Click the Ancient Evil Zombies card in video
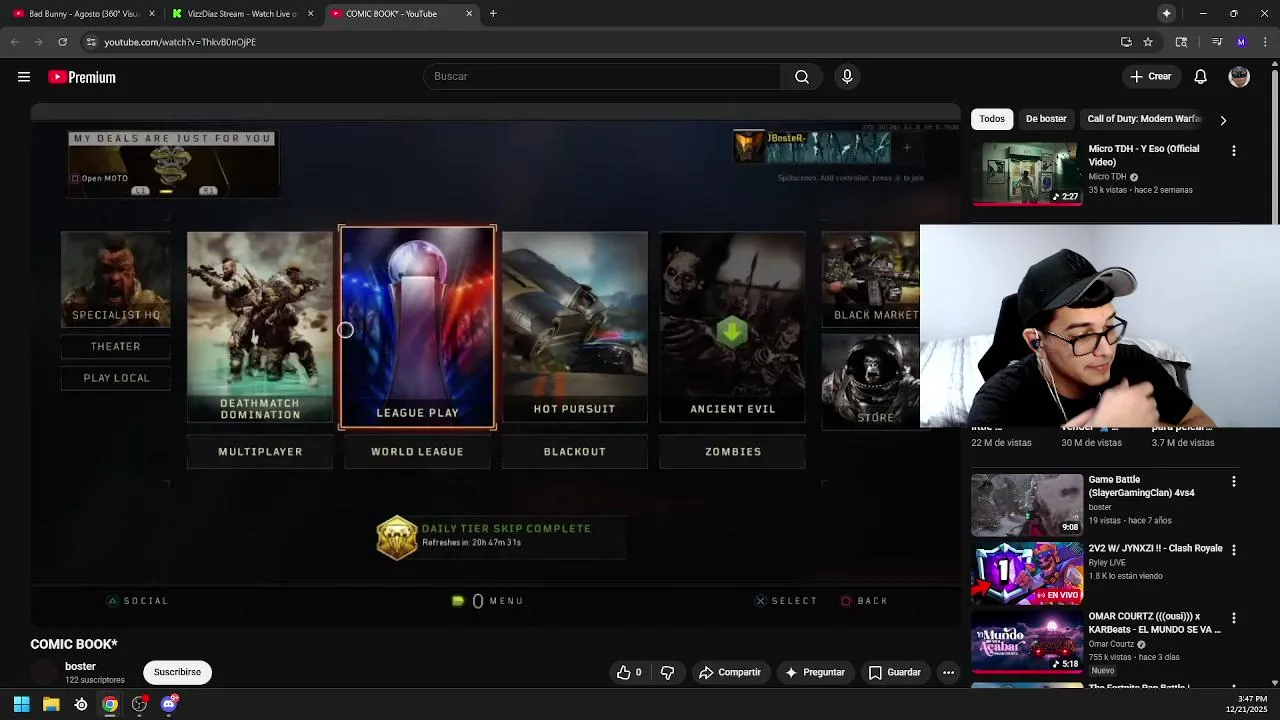 (732, 326)
